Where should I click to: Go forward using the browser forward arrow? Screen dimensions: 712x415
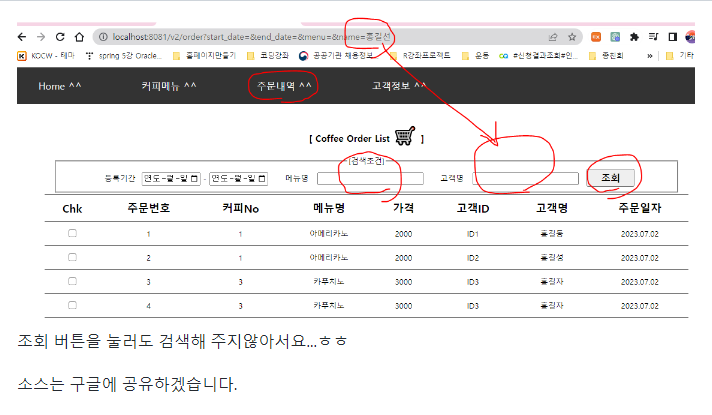41,37
